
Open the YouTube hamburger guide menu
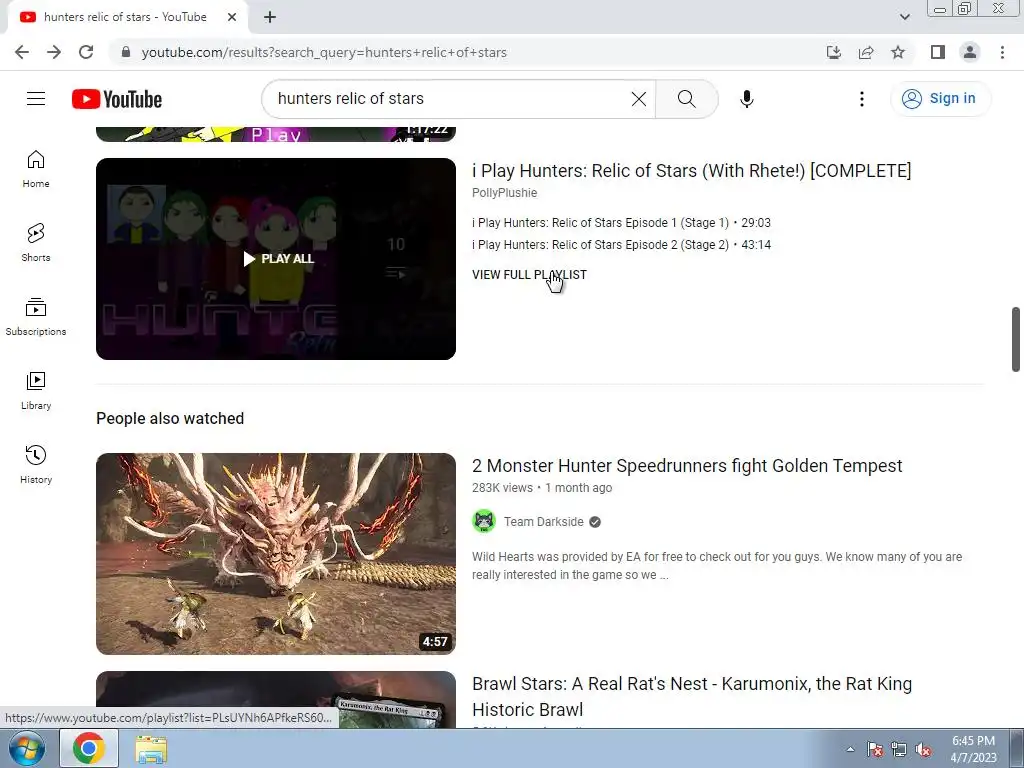pos(36,99)
